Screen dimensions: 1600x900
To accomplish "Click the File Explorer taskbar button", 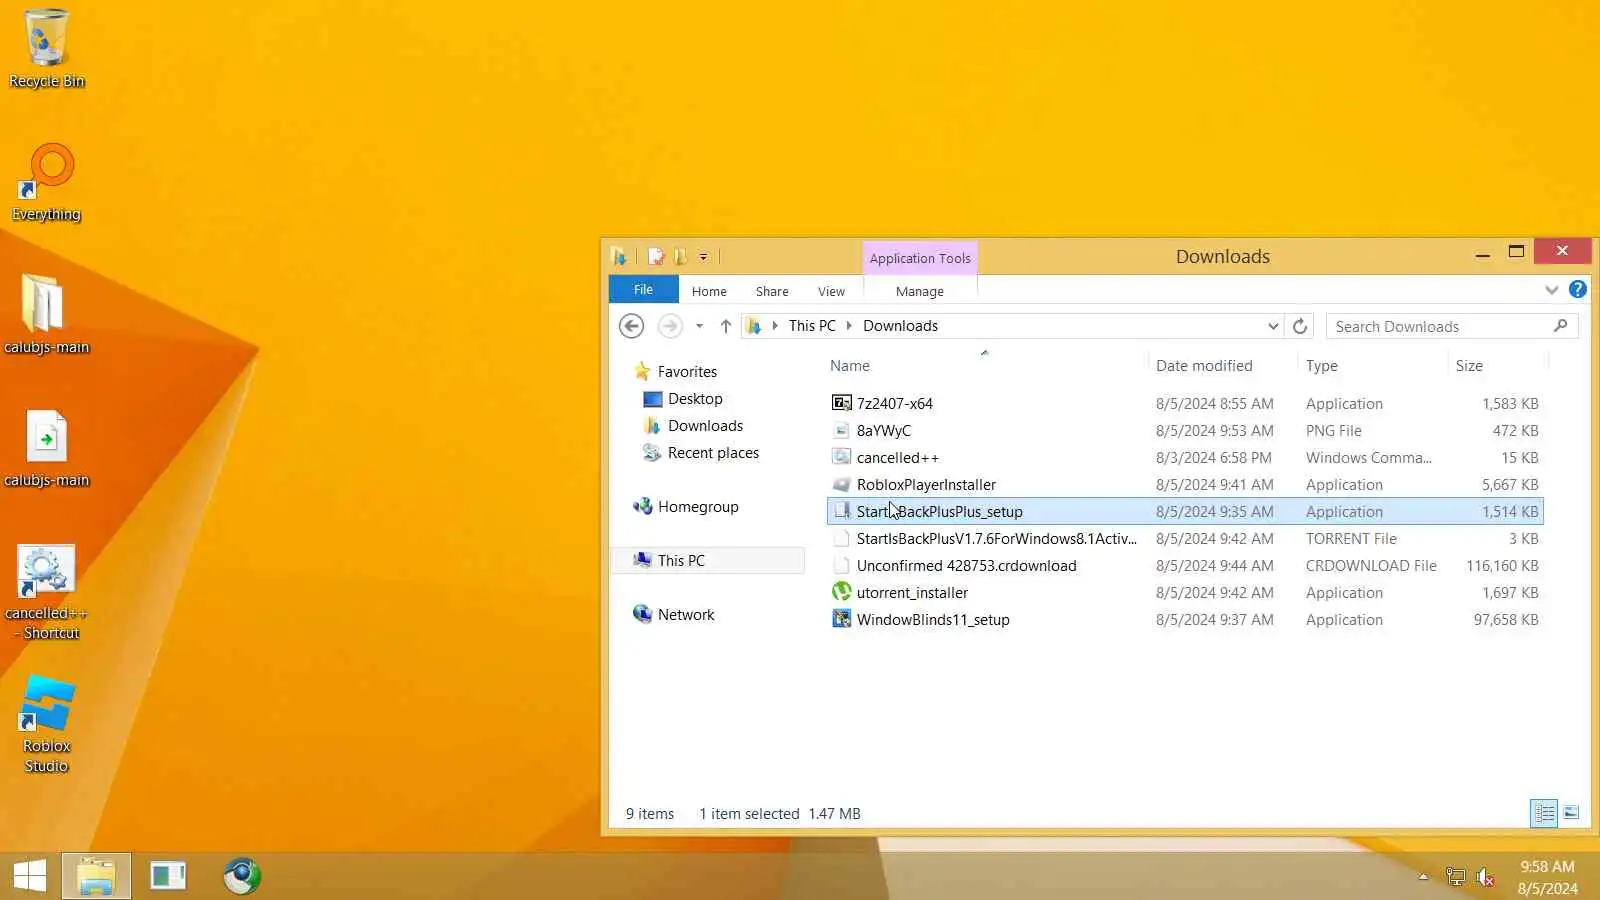I will 96,876.
